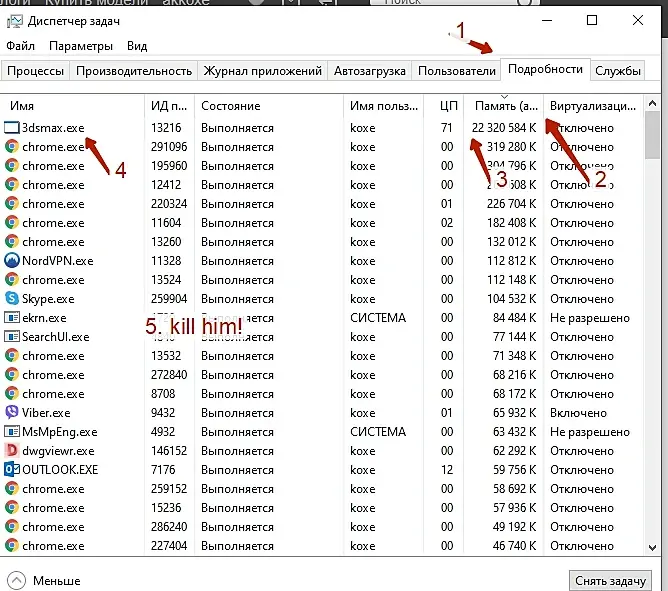Click the NordVPN.exe process icon
668x591 pixels.
pyautogui.click(x=12, y=260)
